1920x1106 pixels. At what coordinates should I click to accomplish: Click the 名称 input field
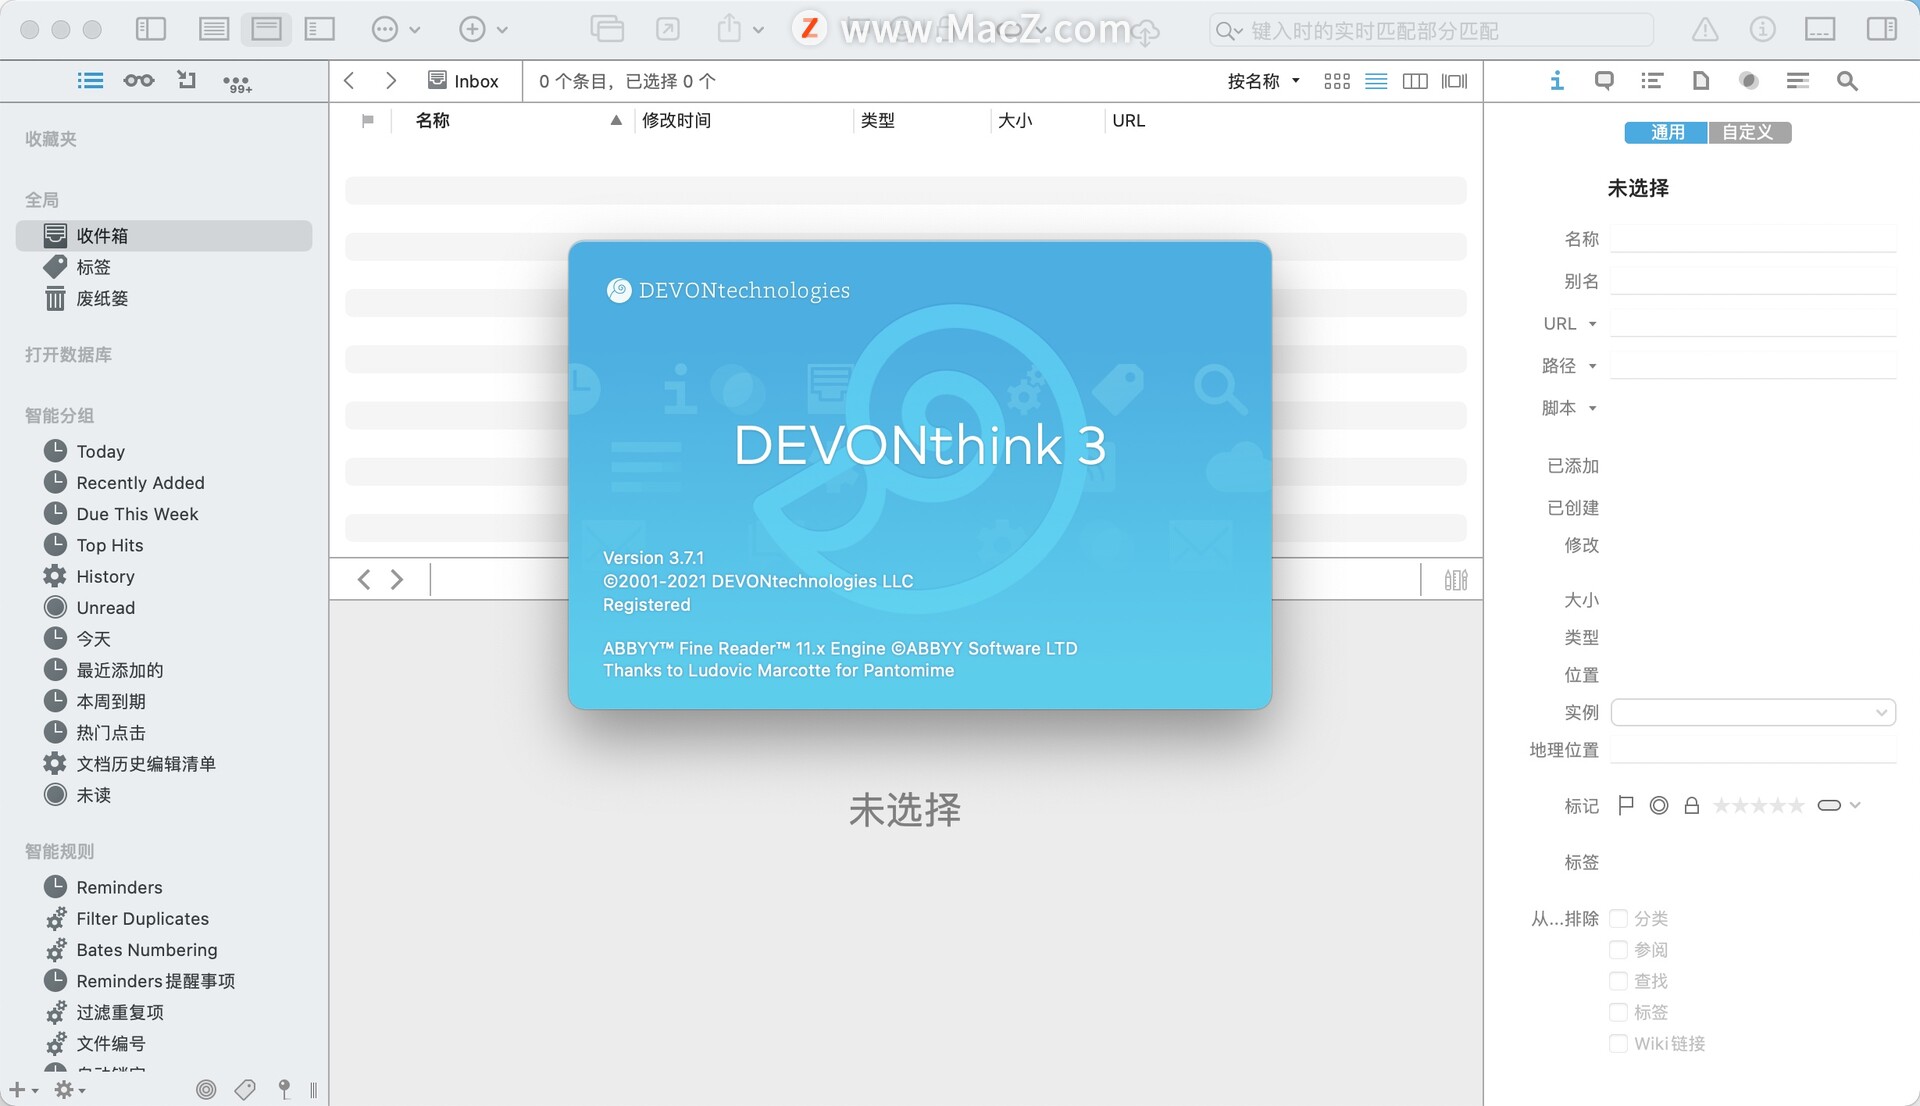point(1753,238)
